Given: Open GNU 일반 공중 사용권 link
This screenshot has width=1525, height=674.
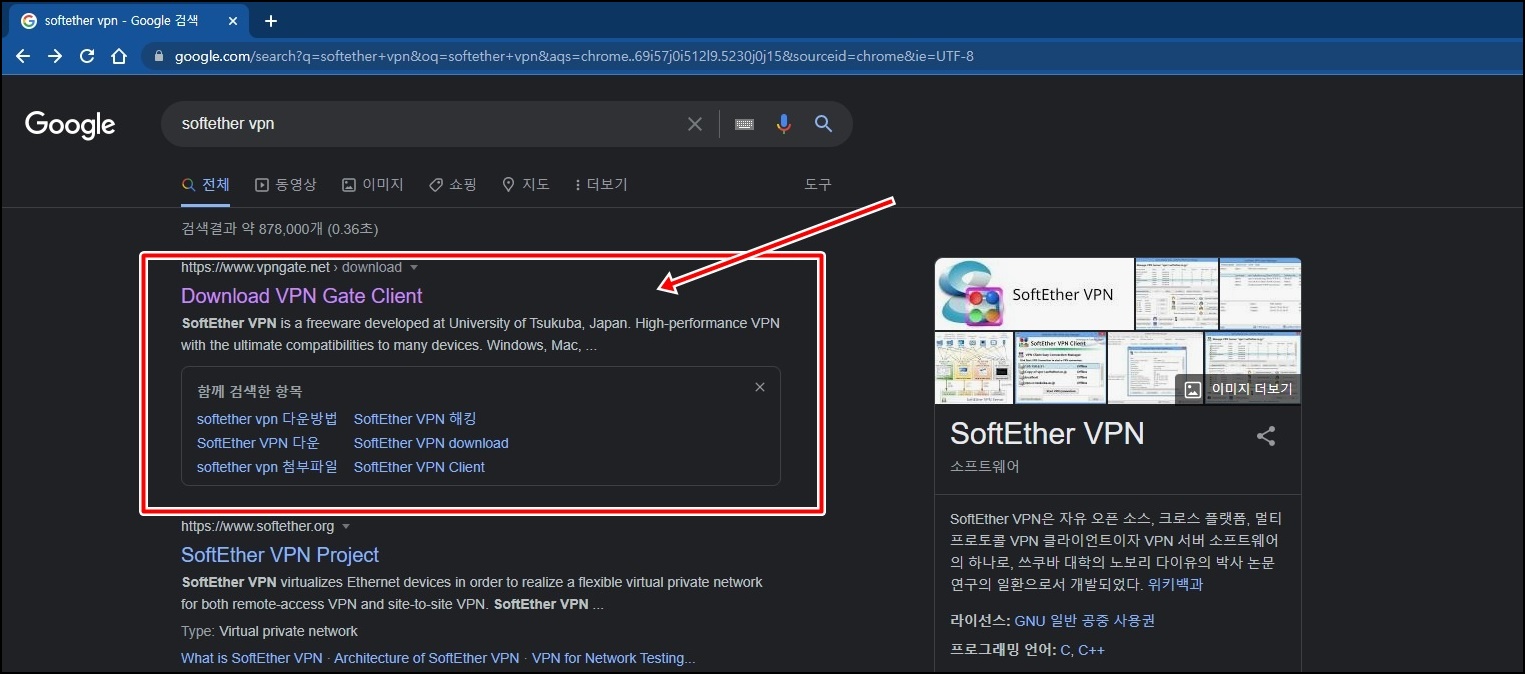Looking at the screenshot, I should click(1085, 620).
